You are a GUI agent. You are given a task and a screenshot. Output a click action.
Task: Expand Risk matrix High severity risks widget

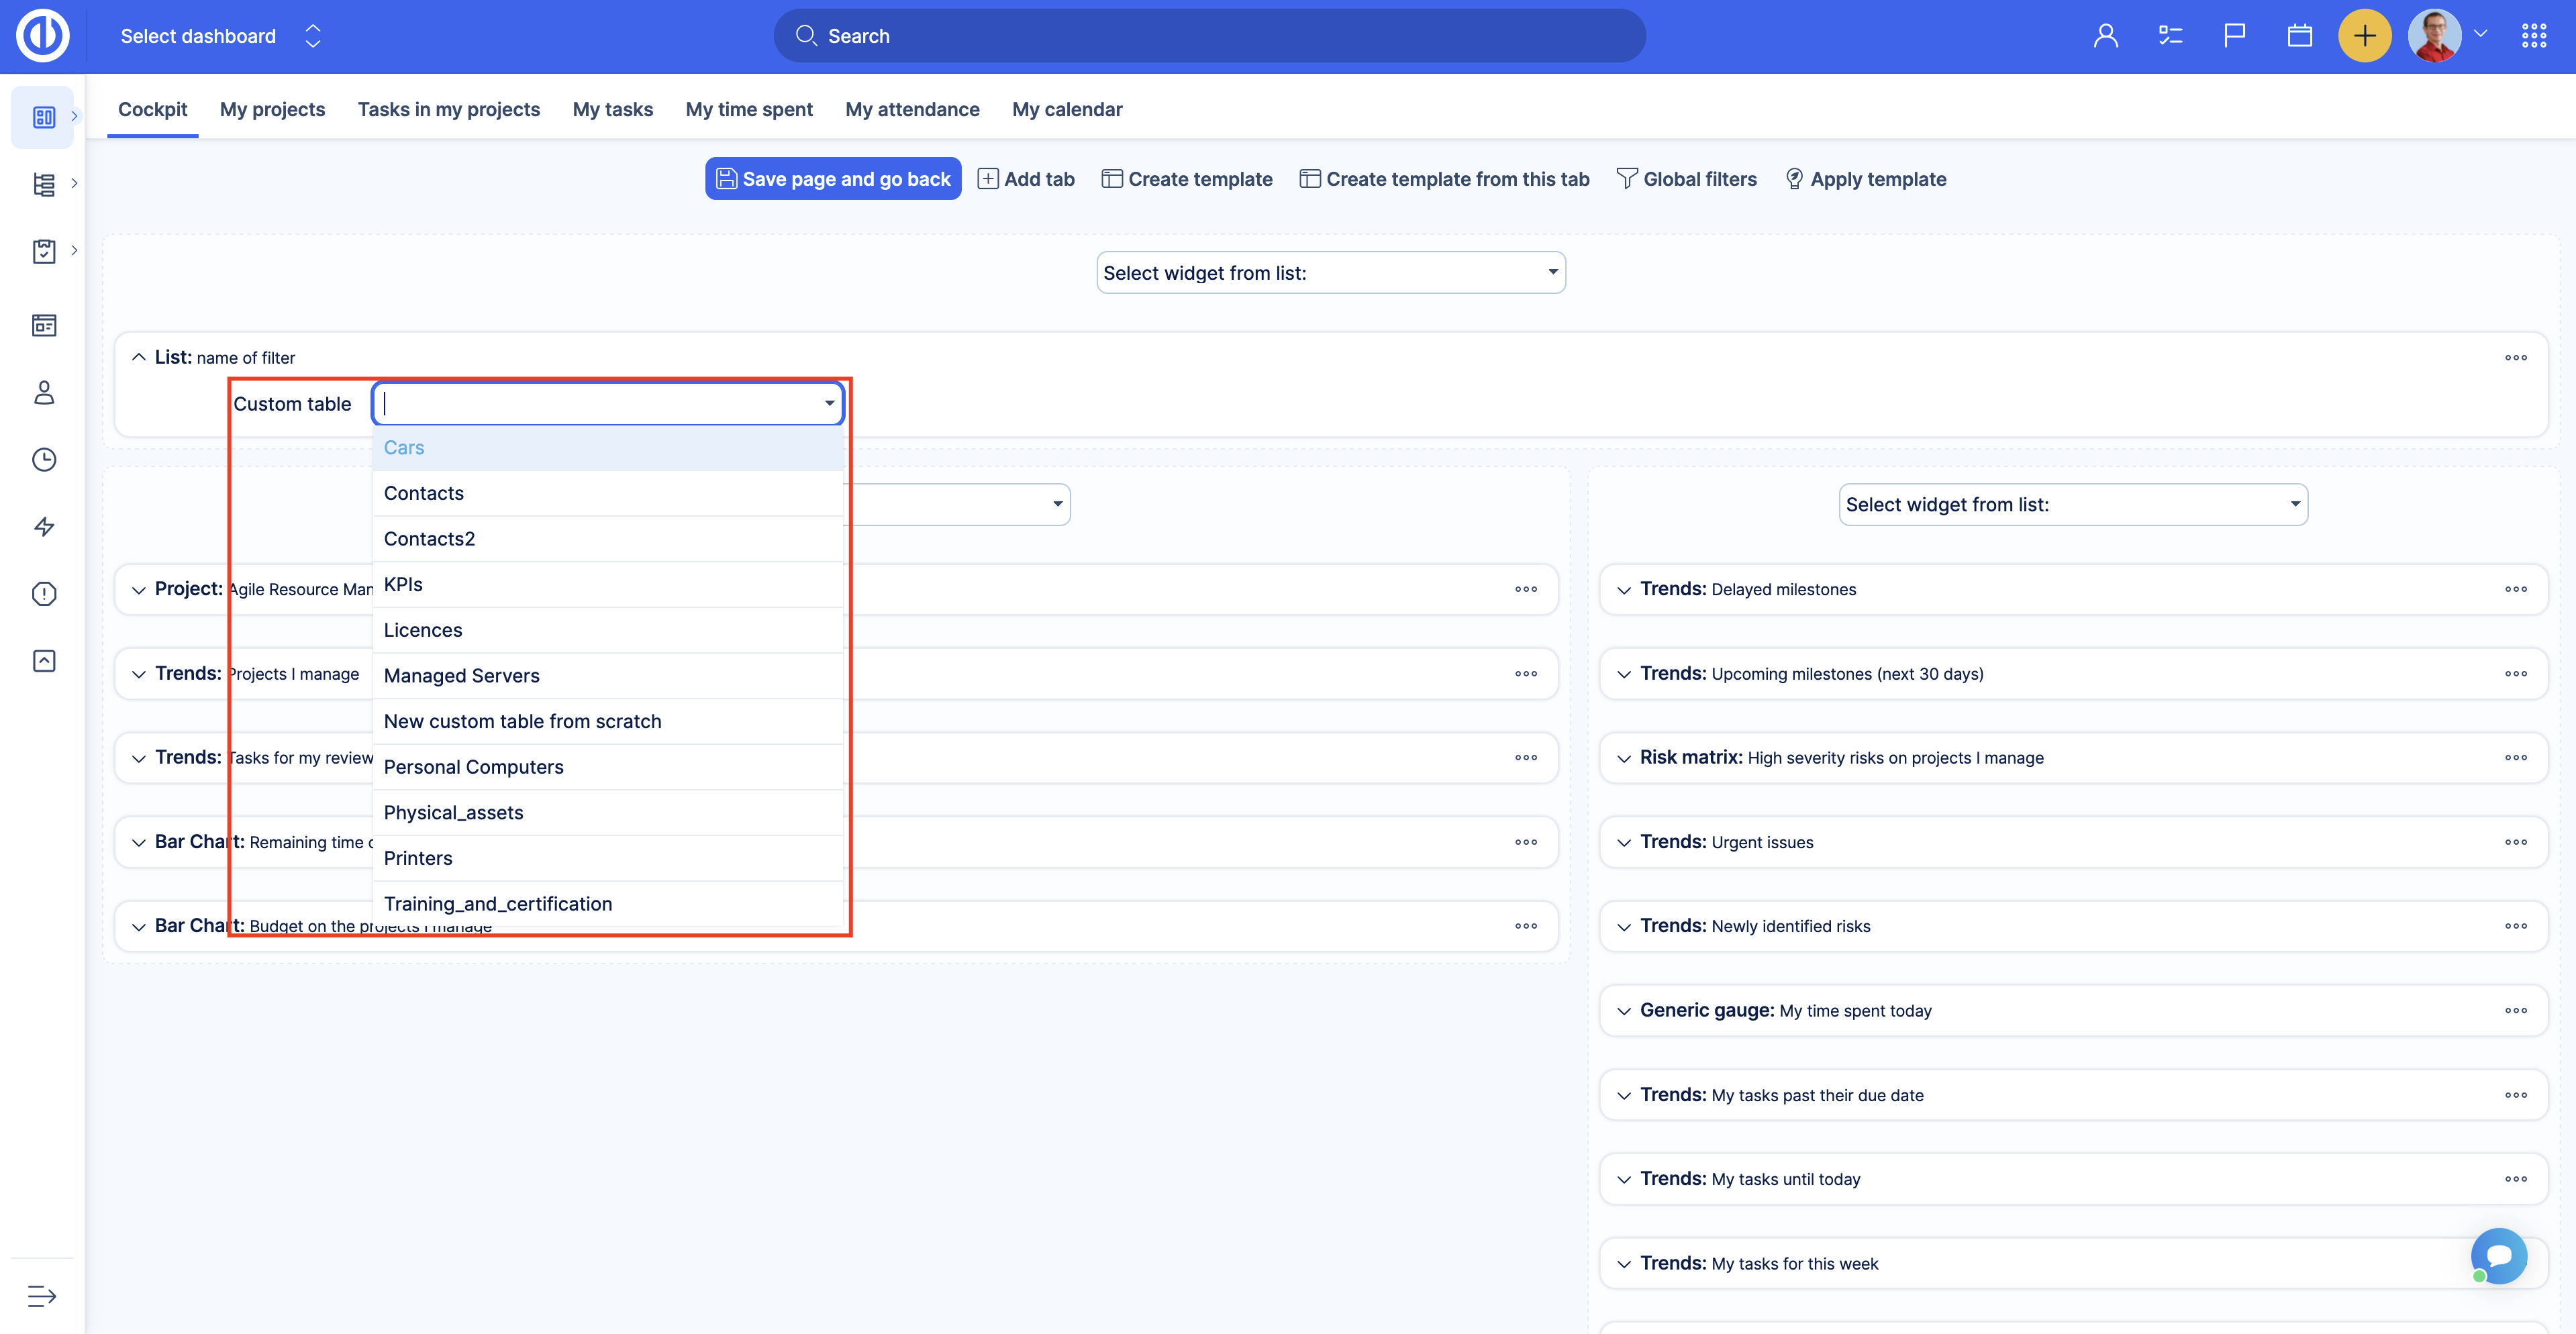pos(1624,758)
